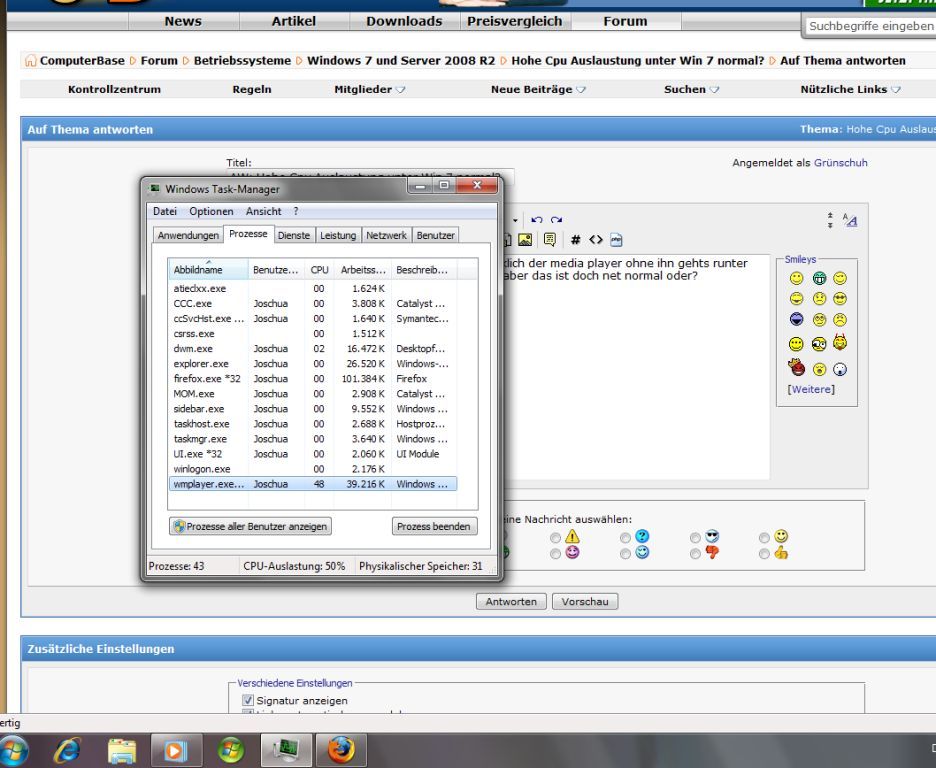Insert the white shocked smiley
Viewport: 936px width, 768px height.
(840, 369)
